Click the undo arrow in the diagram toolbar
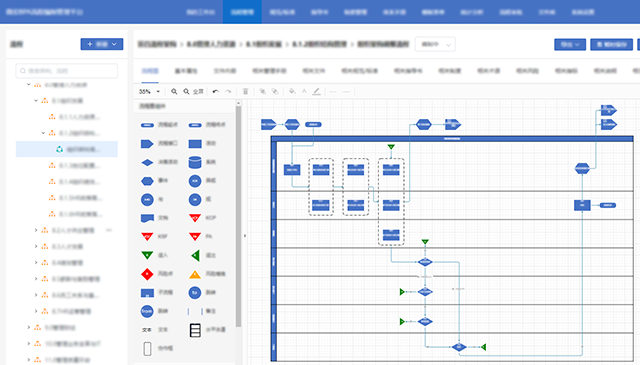The width and height of the screenshot is (640, 365). pyautogui.click(x=216, y=91)
